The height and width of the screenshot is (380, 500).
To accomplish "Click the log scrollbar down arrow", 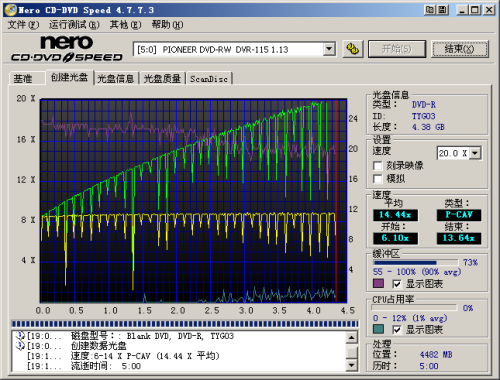I will point(352,365).
